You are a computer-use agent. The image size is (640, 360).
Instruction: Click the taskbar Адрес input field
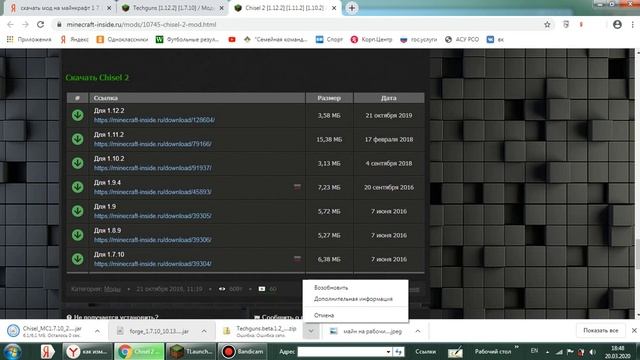(341, 351)
